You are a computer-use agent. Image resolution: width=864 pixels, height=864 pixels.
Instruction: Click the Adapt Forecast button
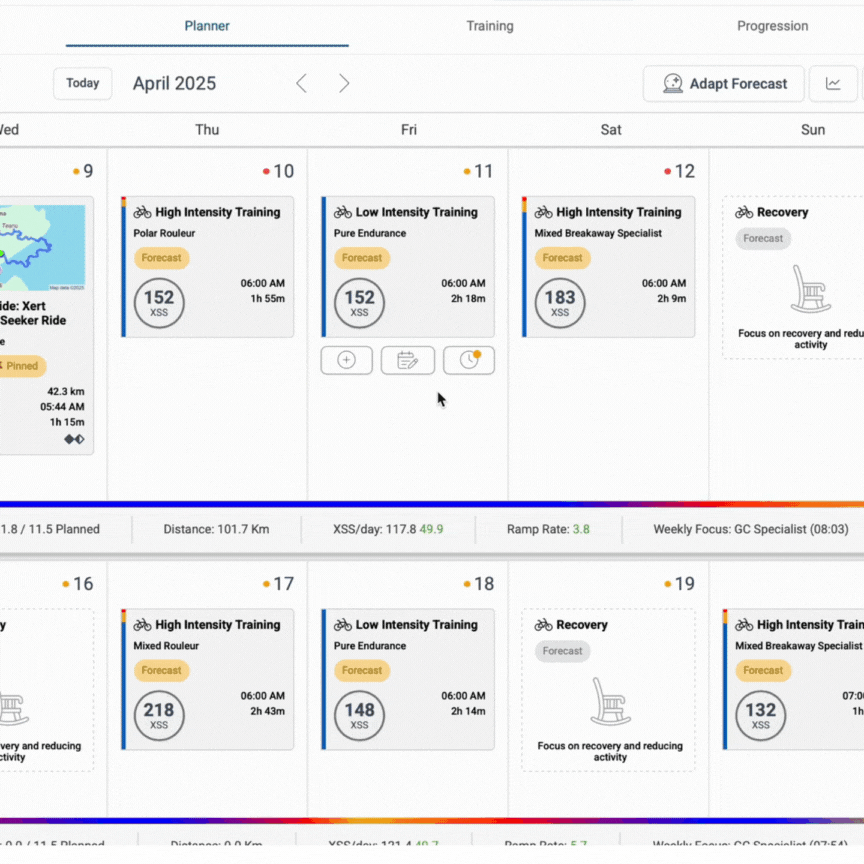coord(723,84)
